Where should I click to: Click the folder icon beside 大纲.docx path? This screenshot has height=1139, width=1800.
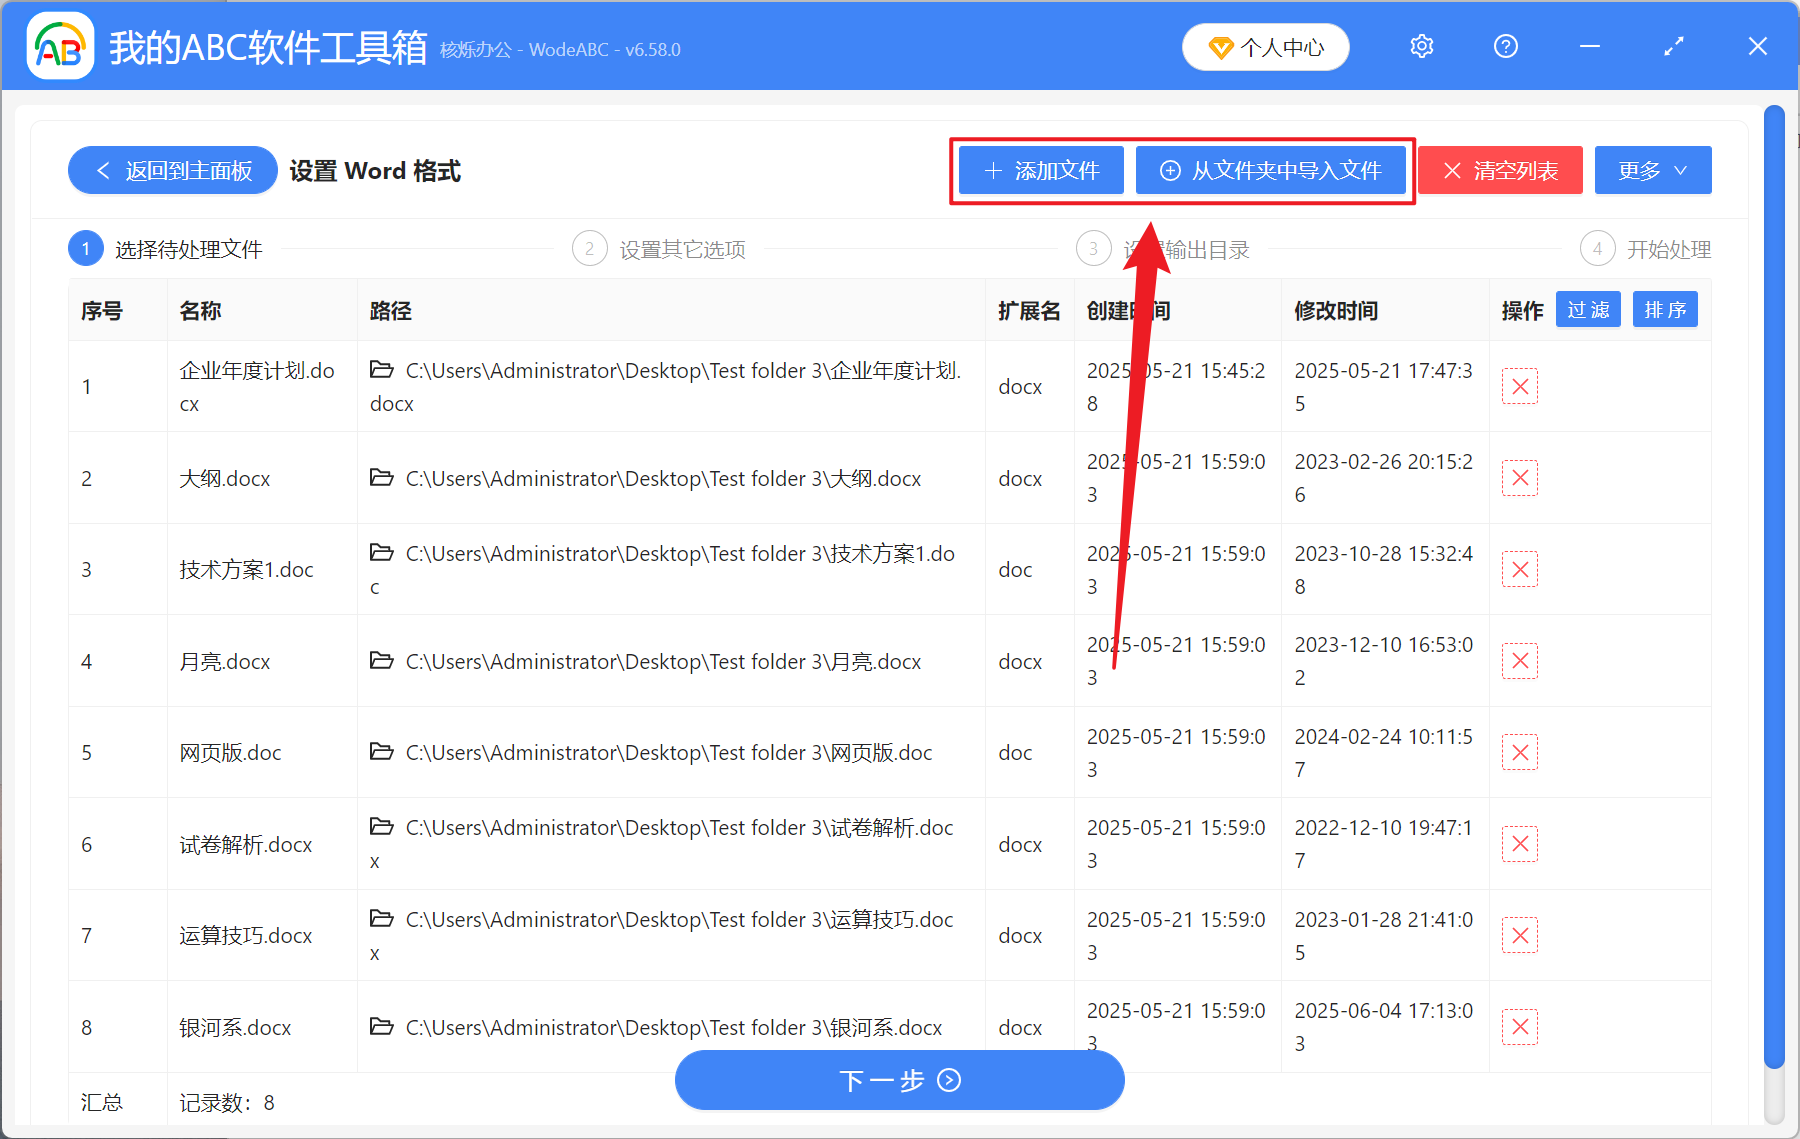coord(382,478)
